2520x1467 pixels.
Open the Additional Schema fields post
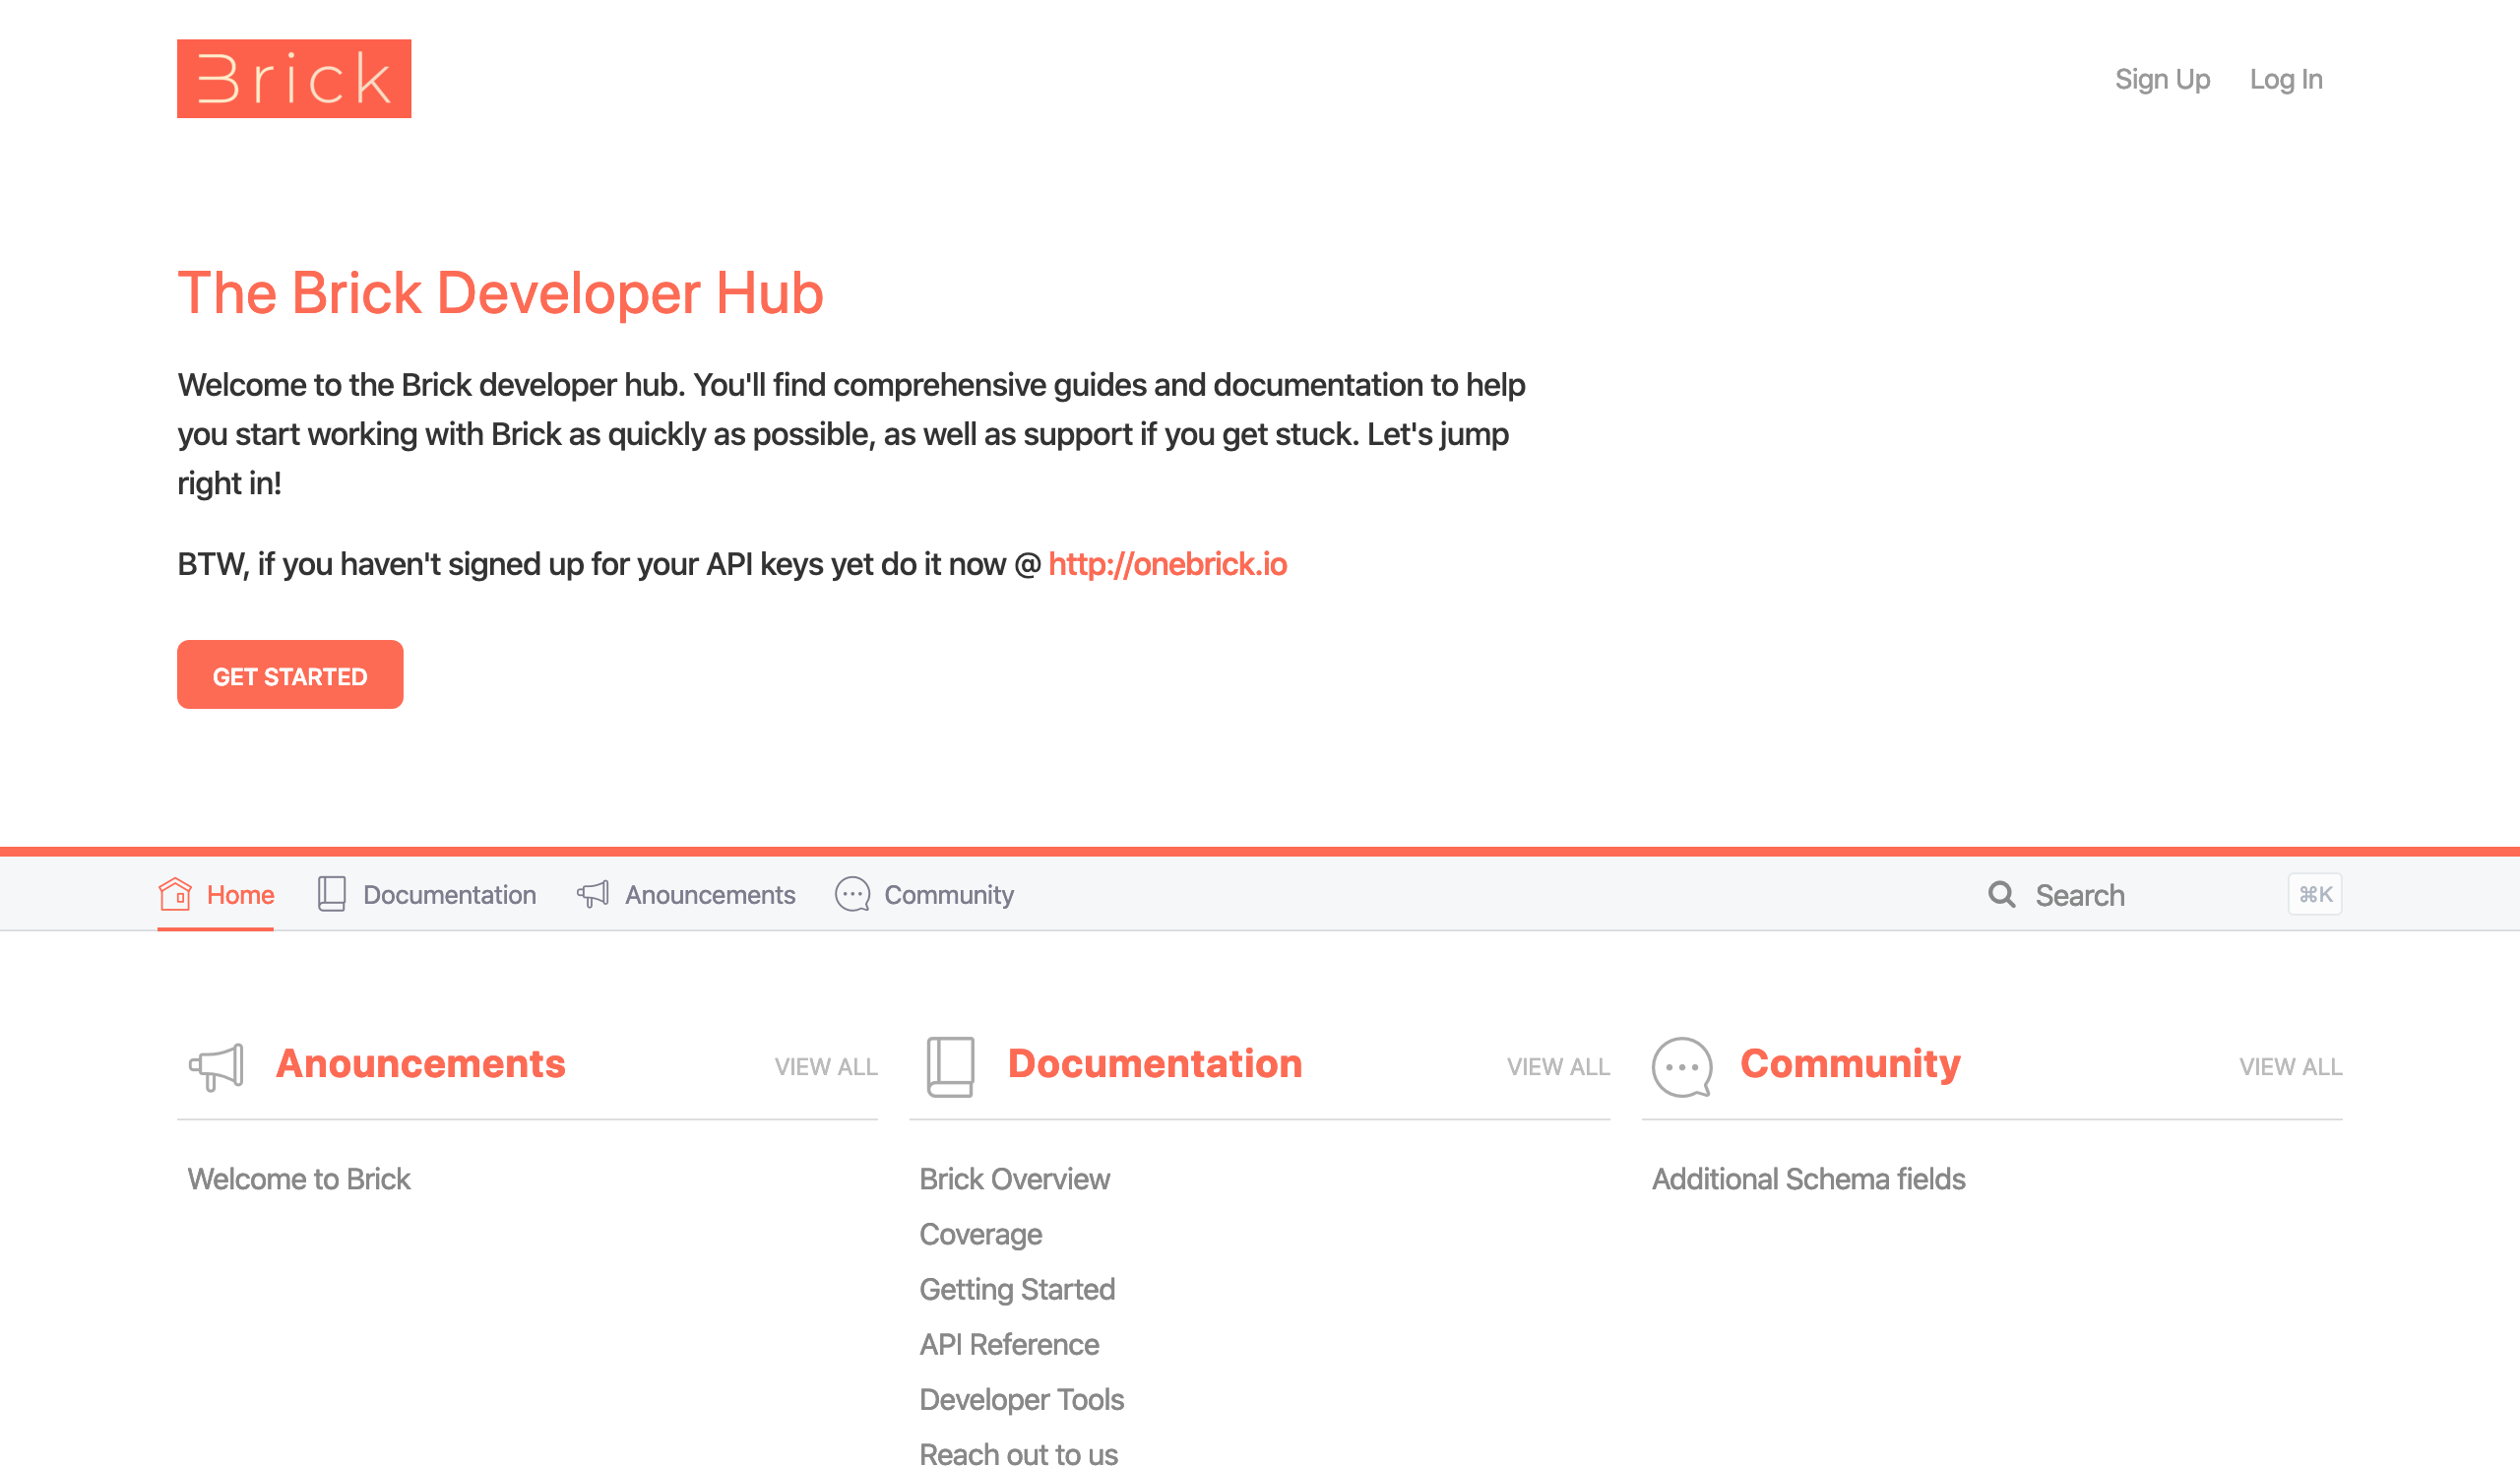(1808, 1180)
